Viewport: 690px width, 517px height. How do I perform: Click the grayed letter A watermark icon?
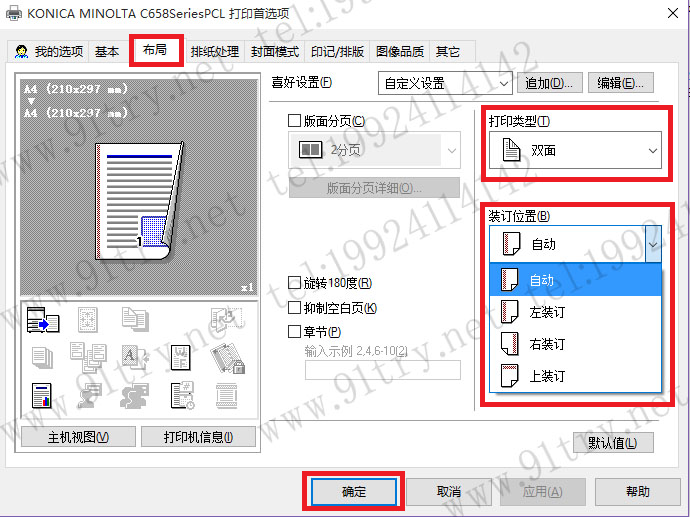[x=135, y=357]
